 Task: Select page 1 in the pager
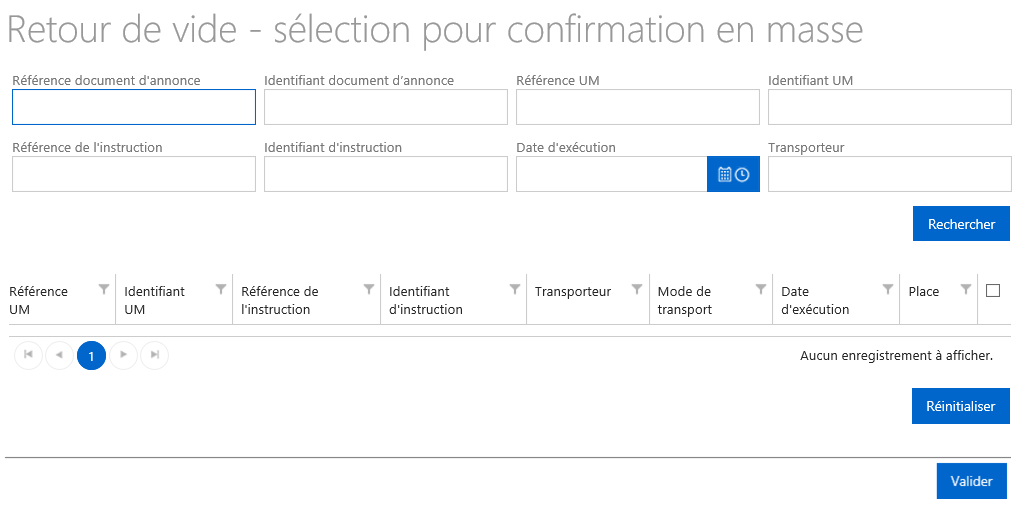pos(91,355)
